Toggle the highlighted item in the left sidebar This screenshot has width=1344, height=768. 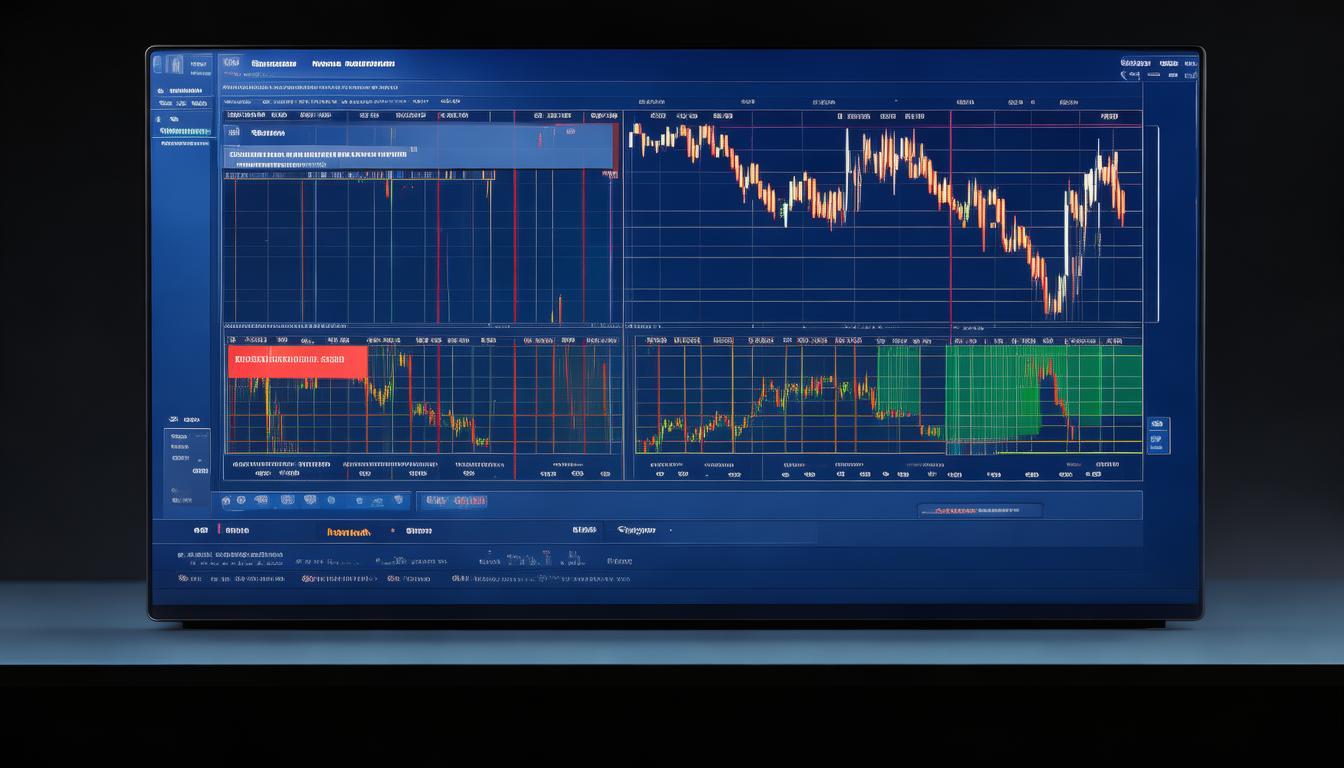click(184, 131)
